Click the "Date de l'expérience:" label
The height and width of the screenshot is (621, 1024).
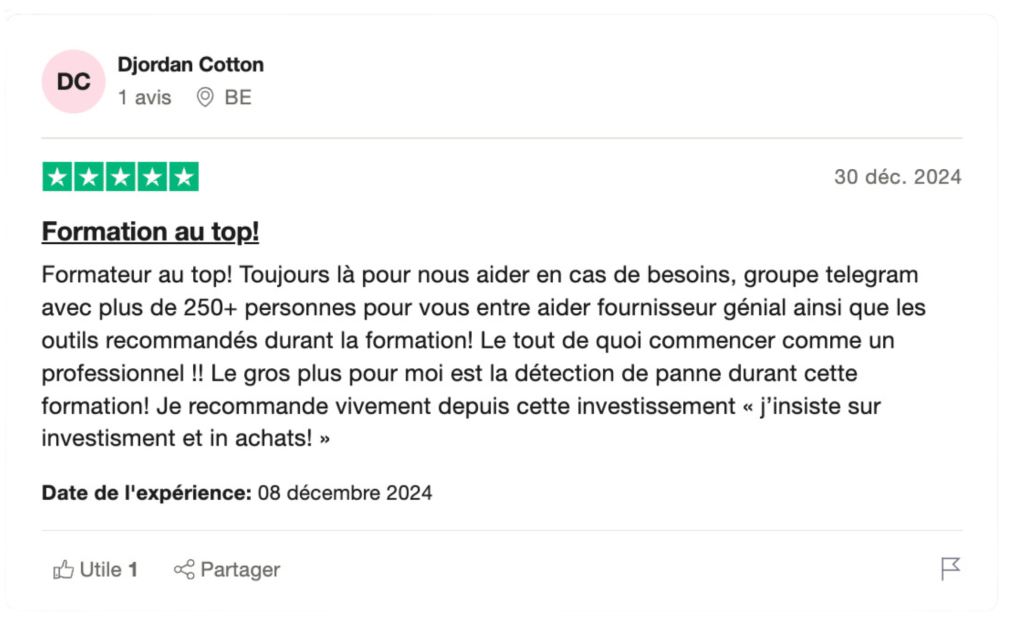146,493
